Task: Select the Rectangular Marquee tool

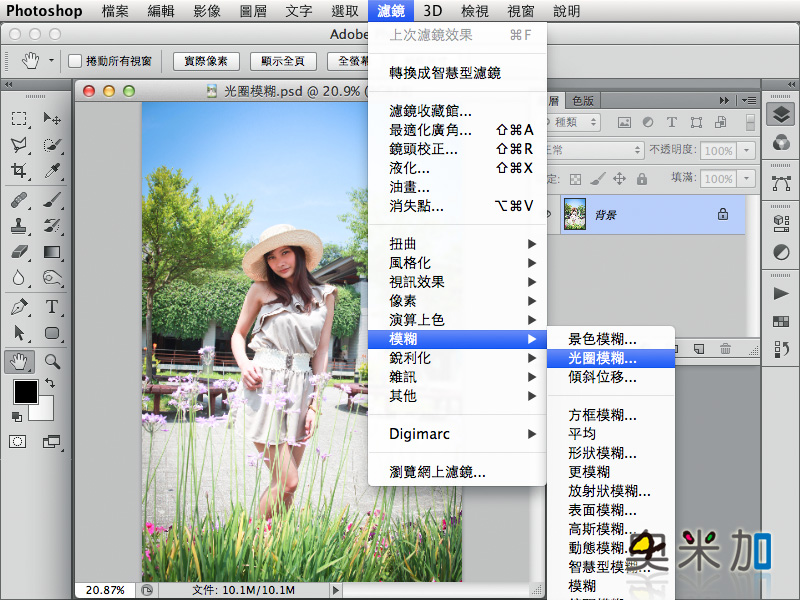Action: coord(19,119)
